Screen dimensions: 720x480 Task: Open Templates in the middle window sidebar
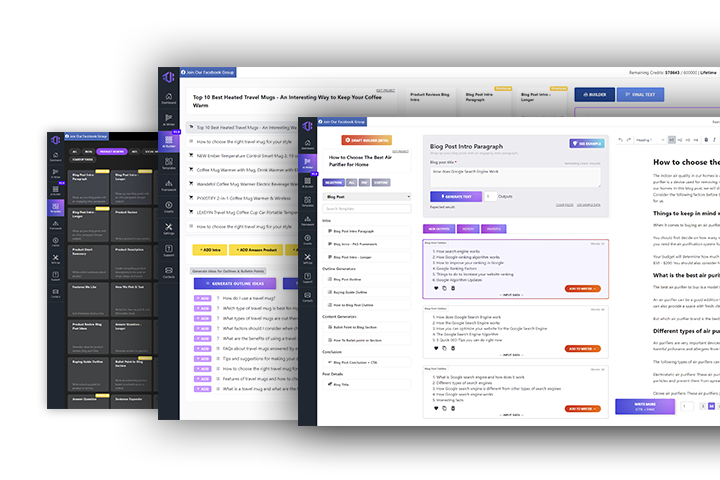point(169,163)
